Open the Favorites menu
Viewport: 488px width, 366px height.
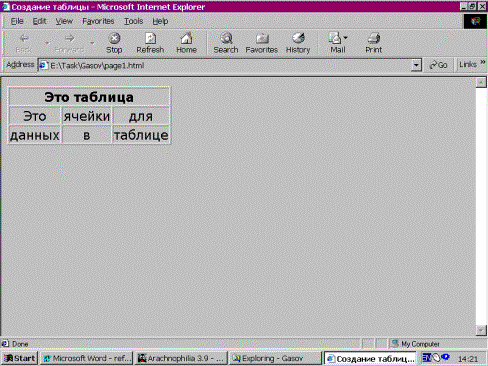click(x=98, y=21)
